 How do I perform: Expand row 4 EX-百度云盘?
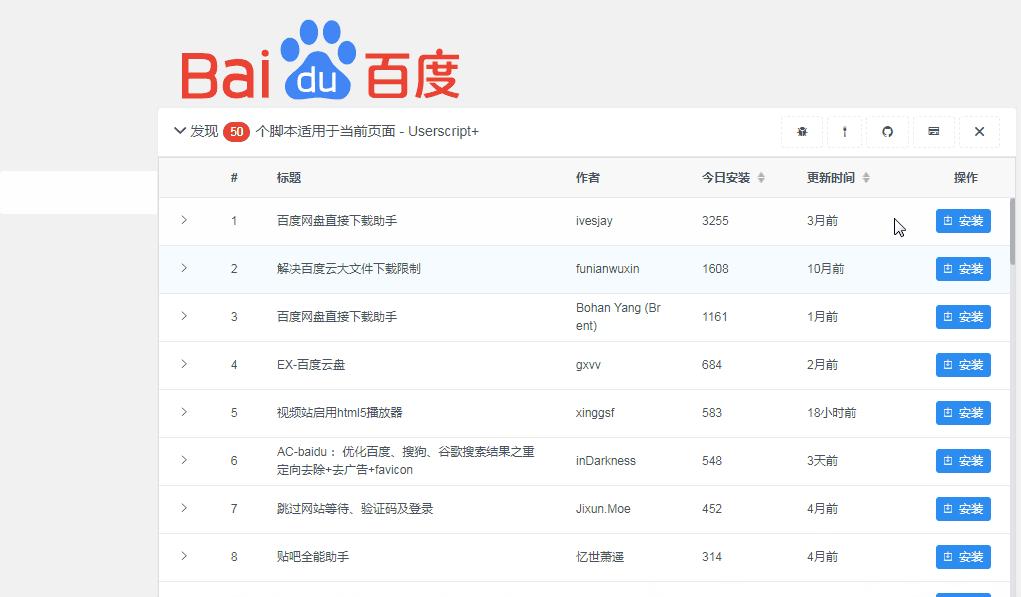(184, 364)
